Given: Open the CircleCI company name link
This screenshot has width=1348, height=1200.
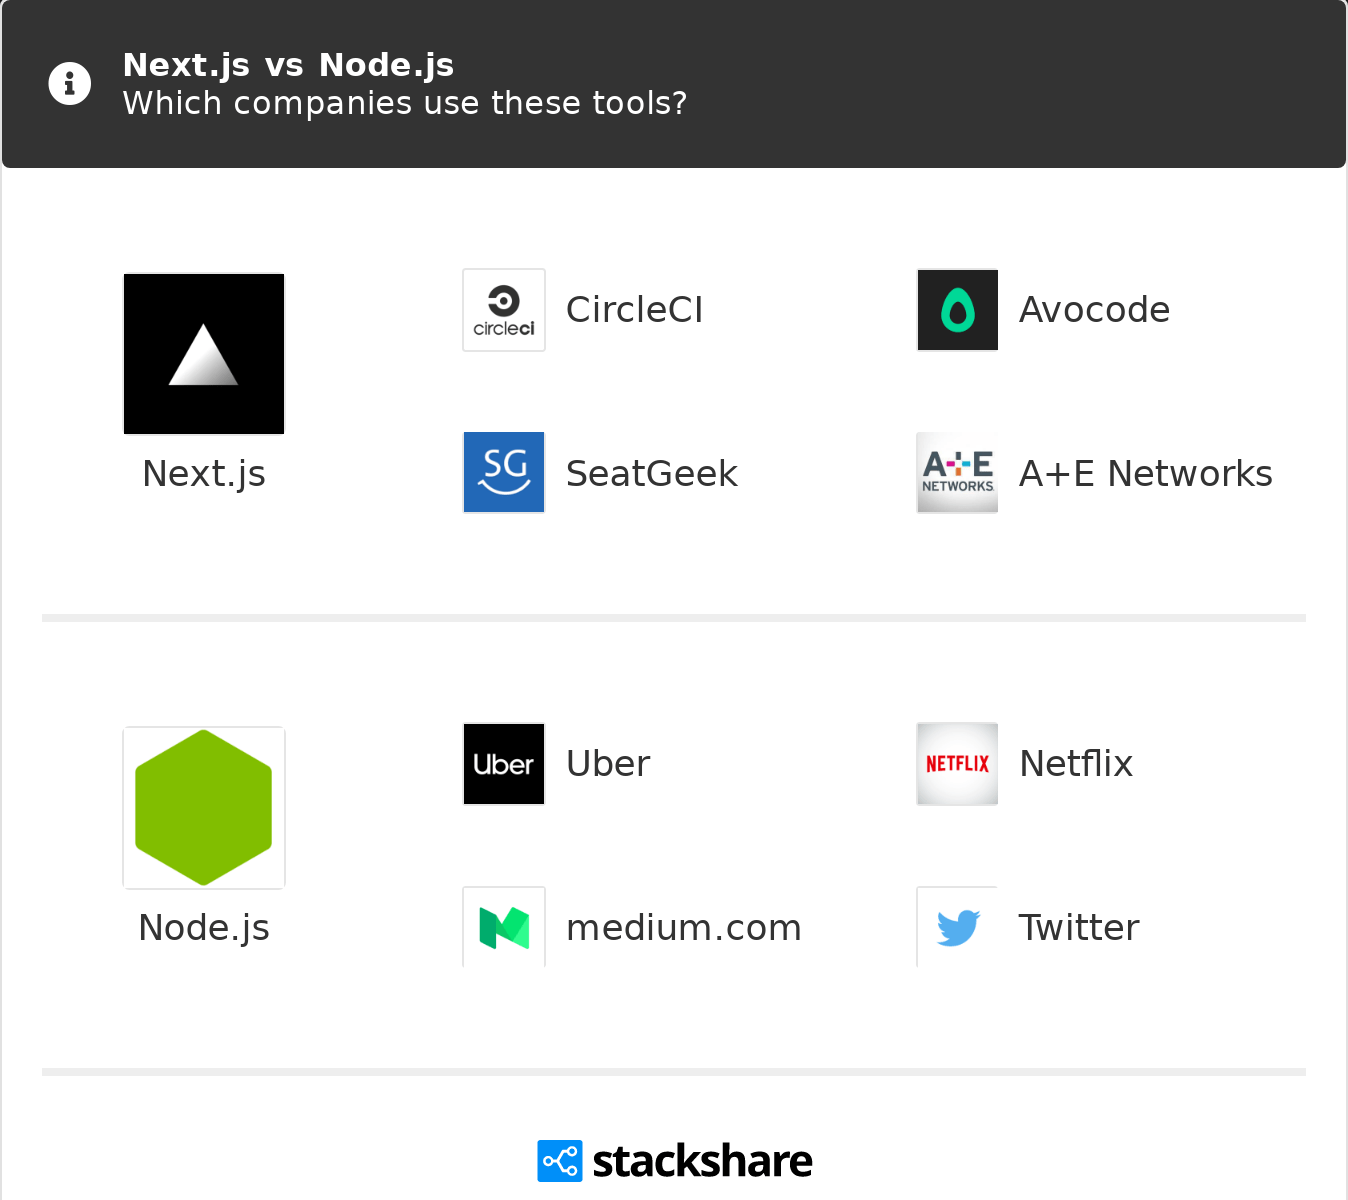Looking at the screenshot, I should 635,310.
